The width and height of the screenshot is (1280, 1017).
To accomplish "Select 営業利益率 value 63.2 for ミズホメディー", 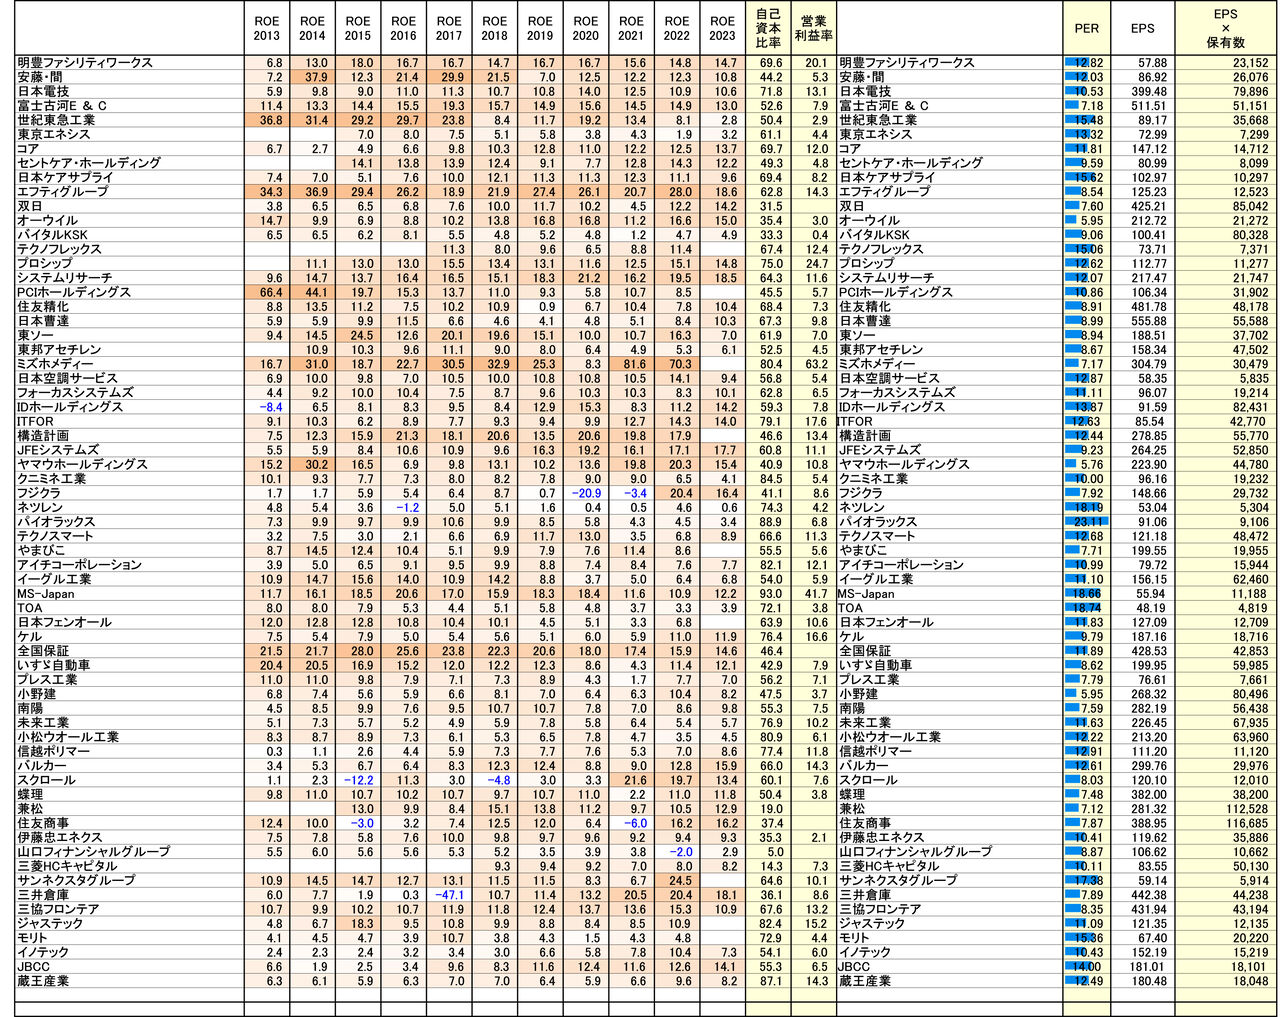I will click(815, 364).
